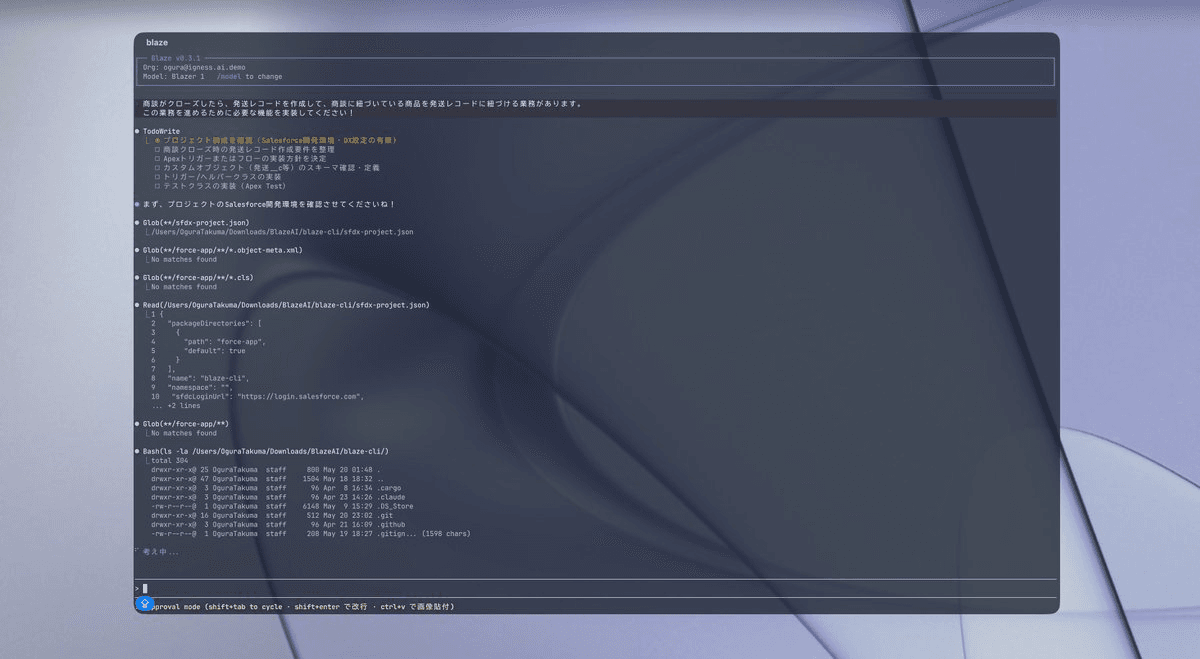Viewport: 1200px width, 659px height.
Task: Expand the '... +2 lines' truncated output
Action: (176, 406)
